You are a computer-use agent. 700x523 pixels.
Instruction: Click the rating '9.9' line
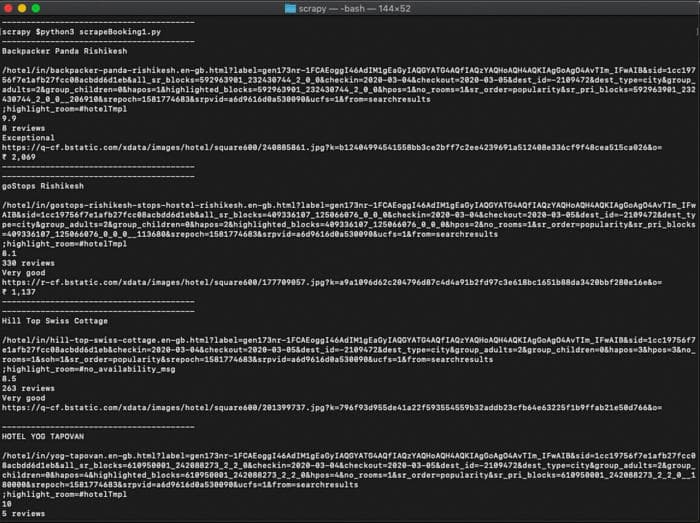point(9,118)
